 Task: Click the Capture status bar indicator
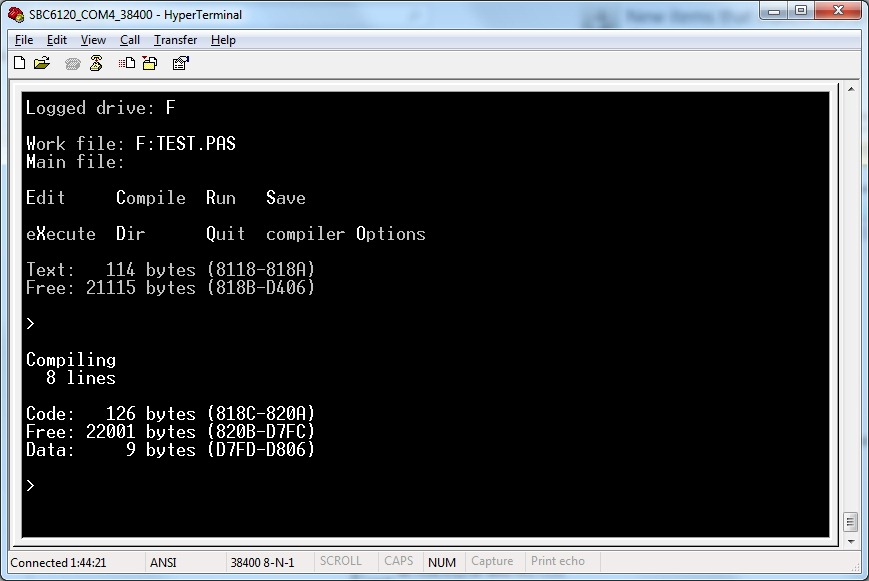492,562
